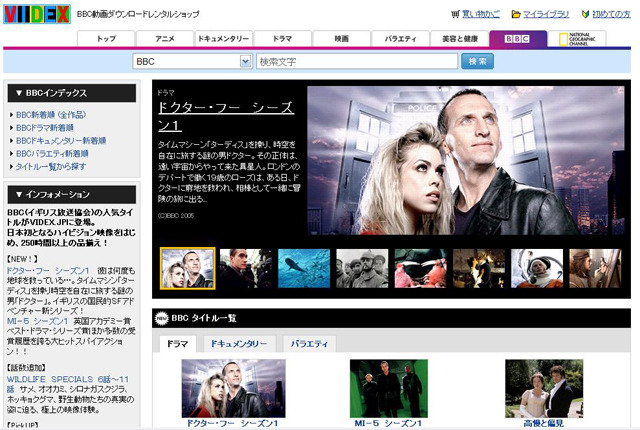640x430 pixels.
Task: Click the 【NEW!】 heading in Information panel
Action: (x=22, y=259)
